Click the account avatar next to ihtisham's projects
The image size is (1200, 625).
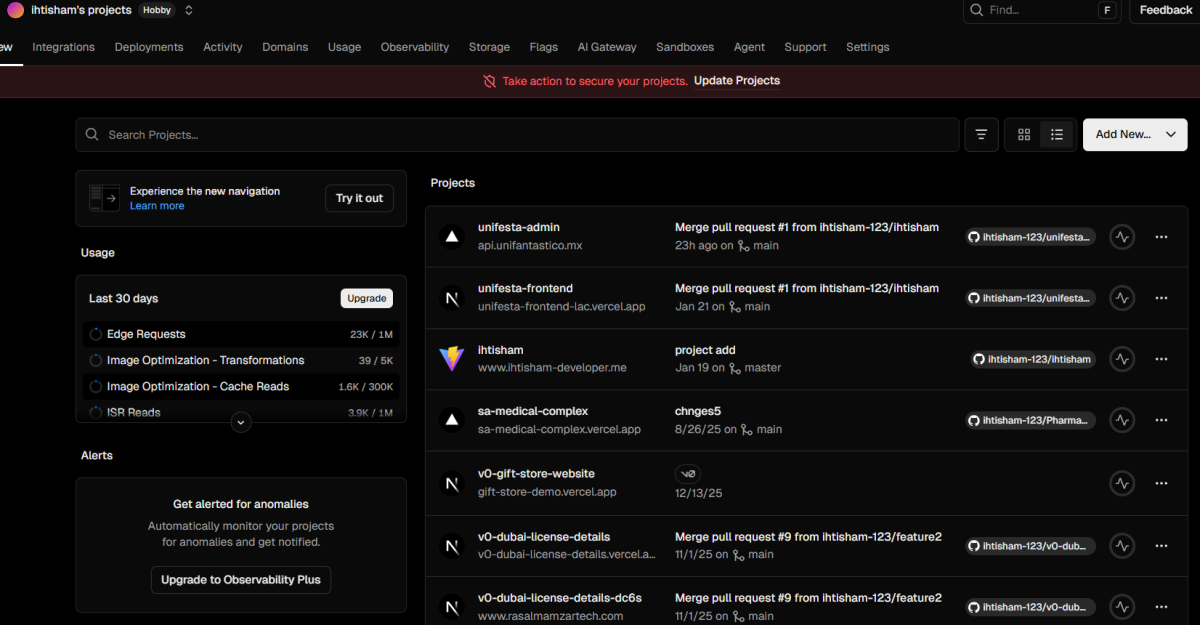[15, 10]
